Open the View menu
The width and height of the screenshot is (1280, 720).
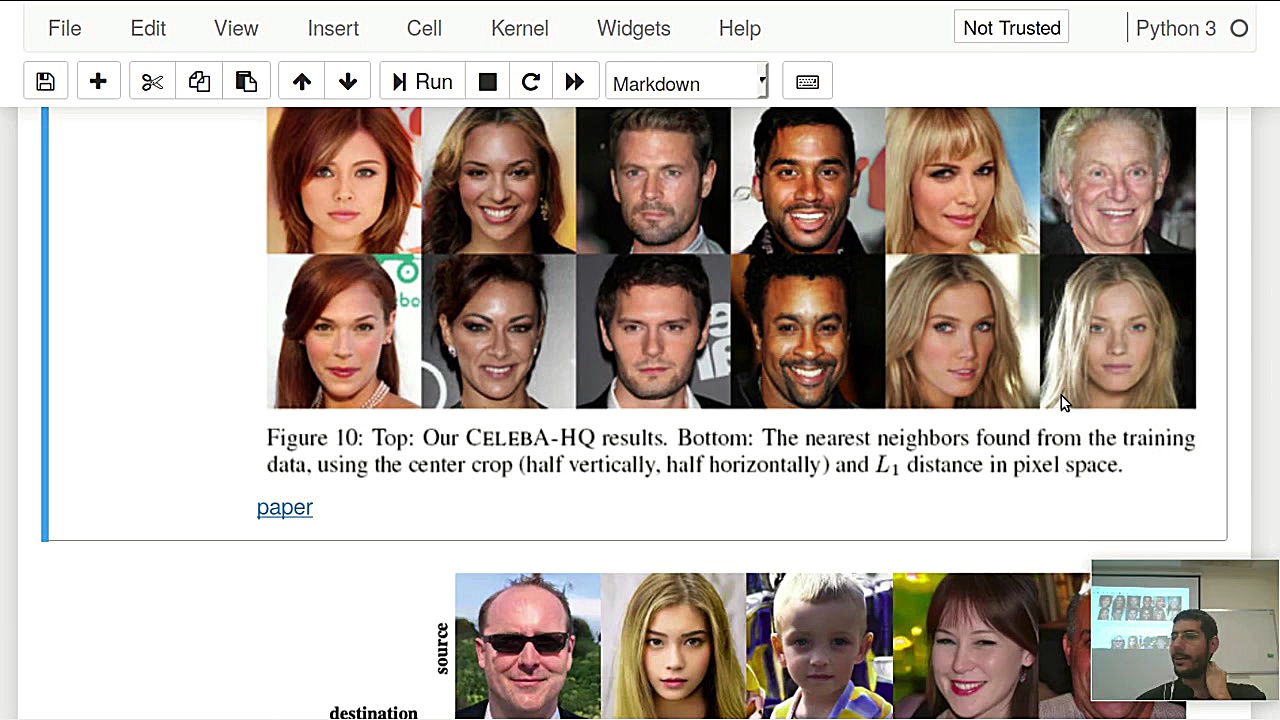236,28
